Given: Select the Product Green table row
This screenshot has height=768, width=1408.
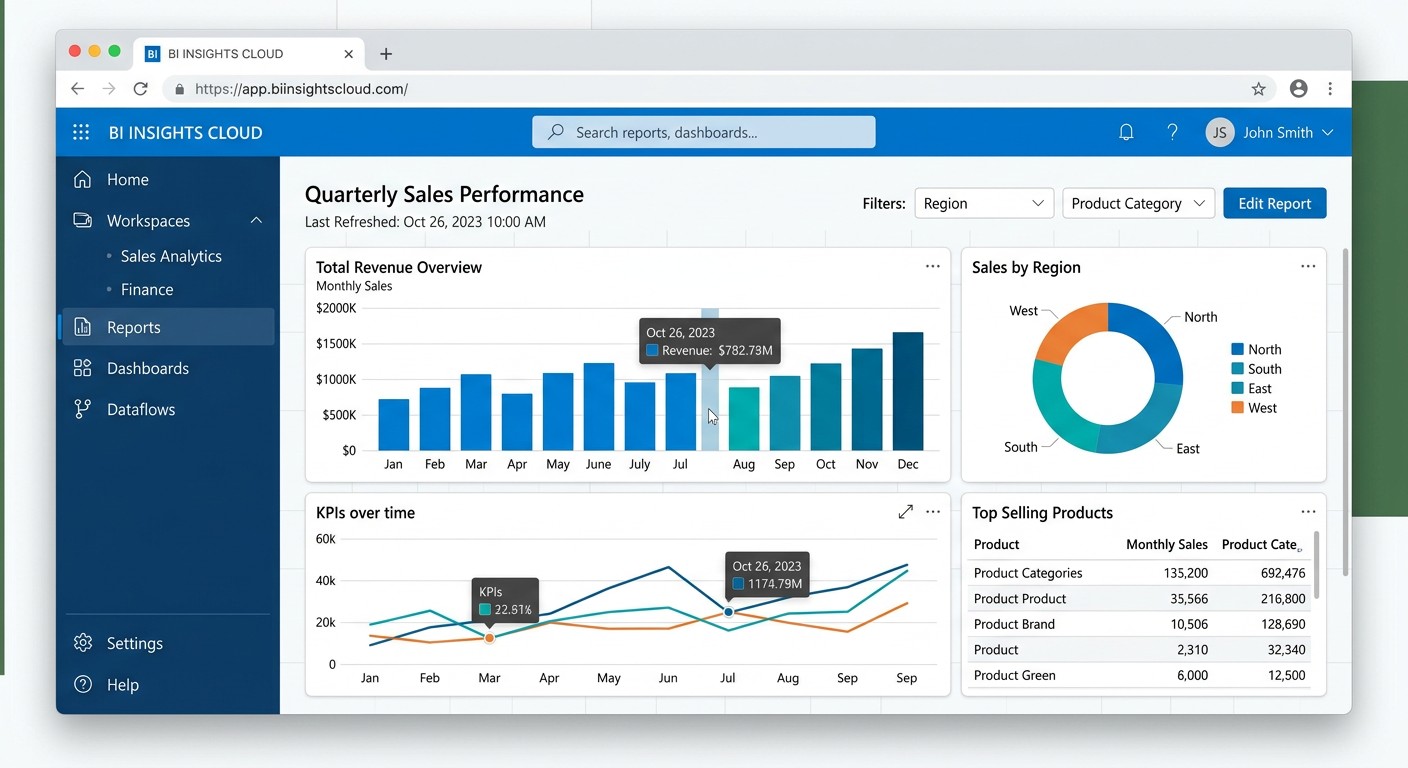Looking at the screenshot, I should click(x=1139, y=675).
